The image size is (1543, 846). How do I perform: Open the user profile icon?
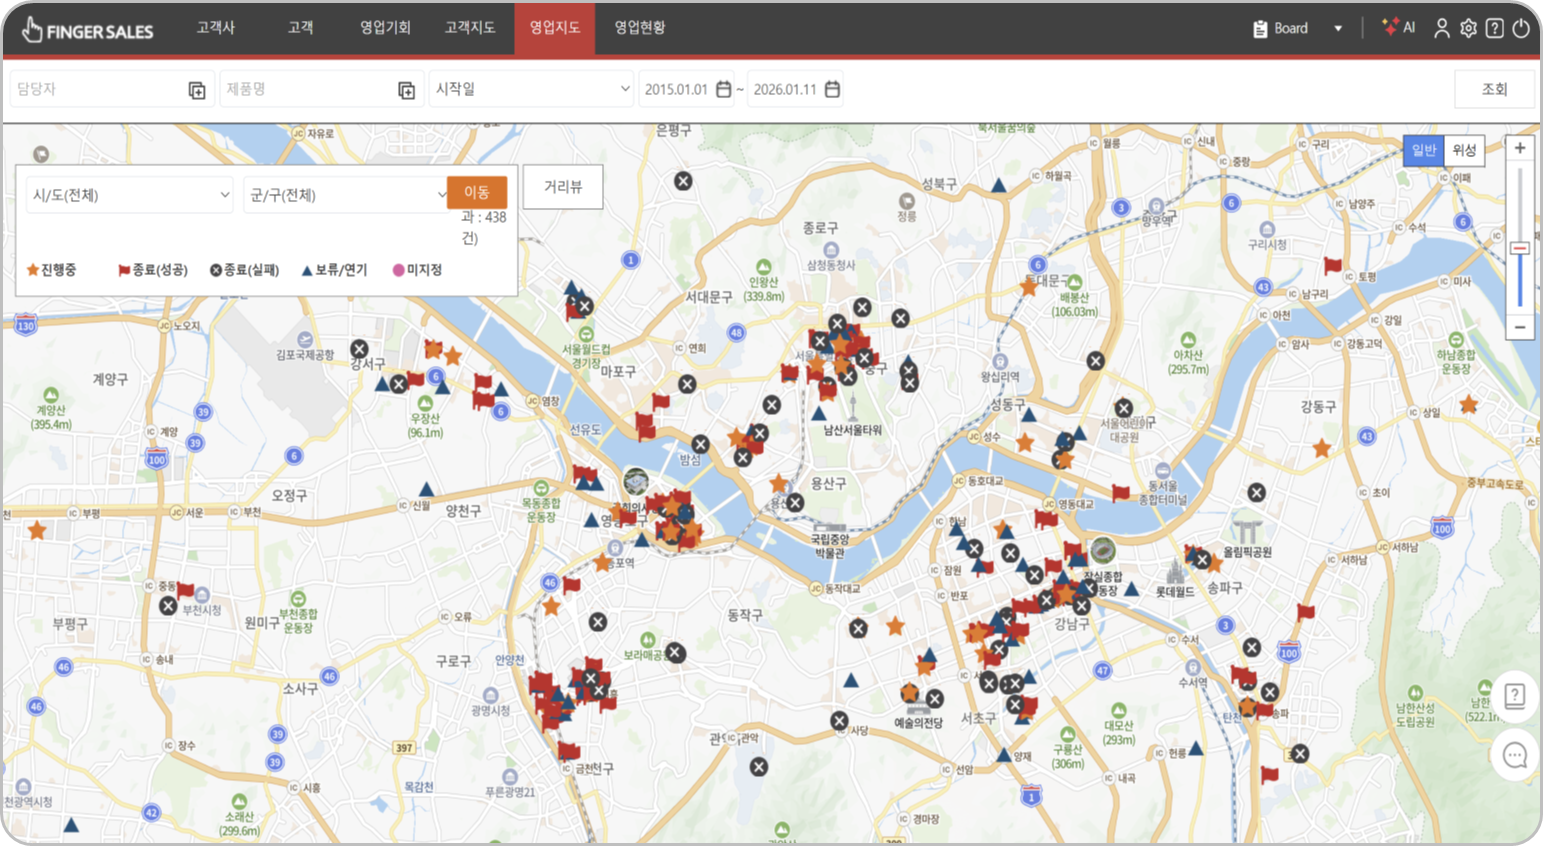point(1441,28)
